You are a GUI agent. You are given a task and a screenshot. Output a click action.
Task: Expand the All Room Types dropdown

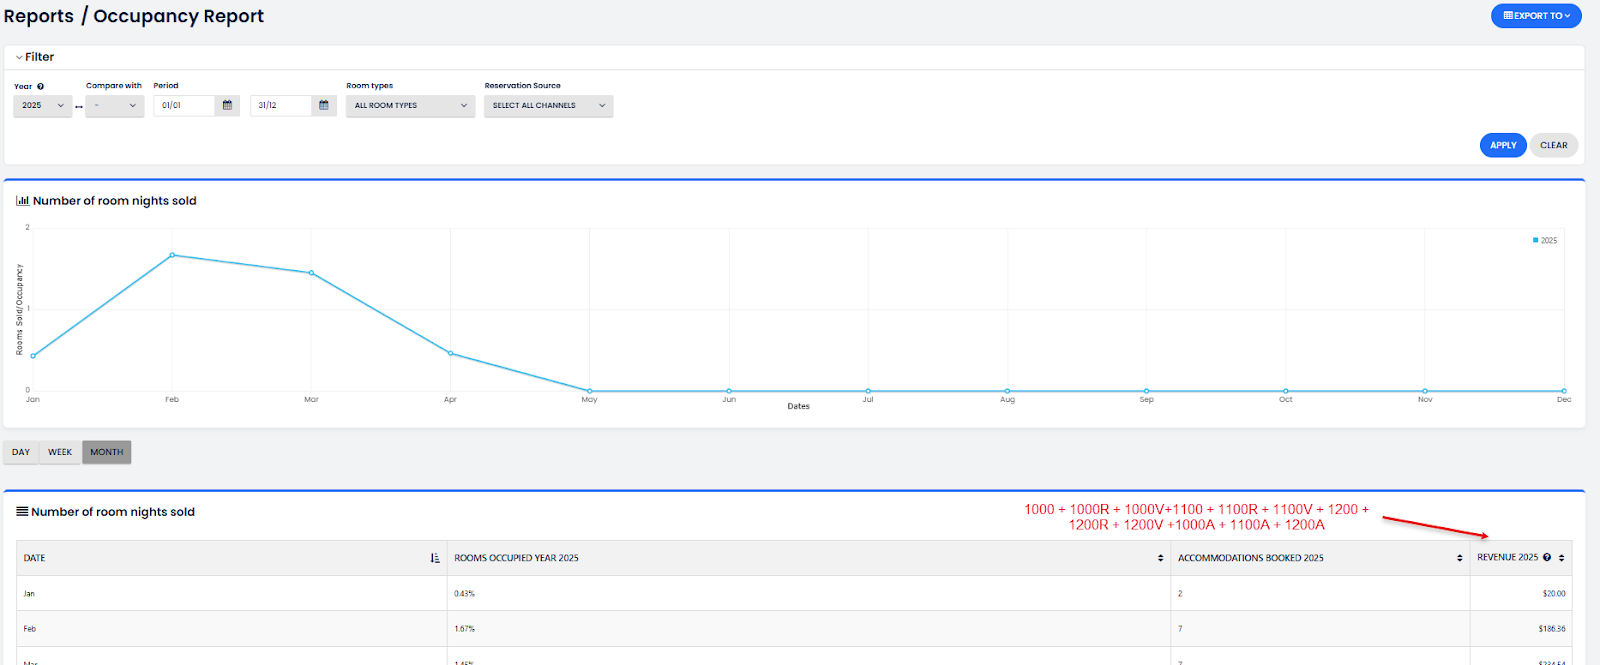410,105
